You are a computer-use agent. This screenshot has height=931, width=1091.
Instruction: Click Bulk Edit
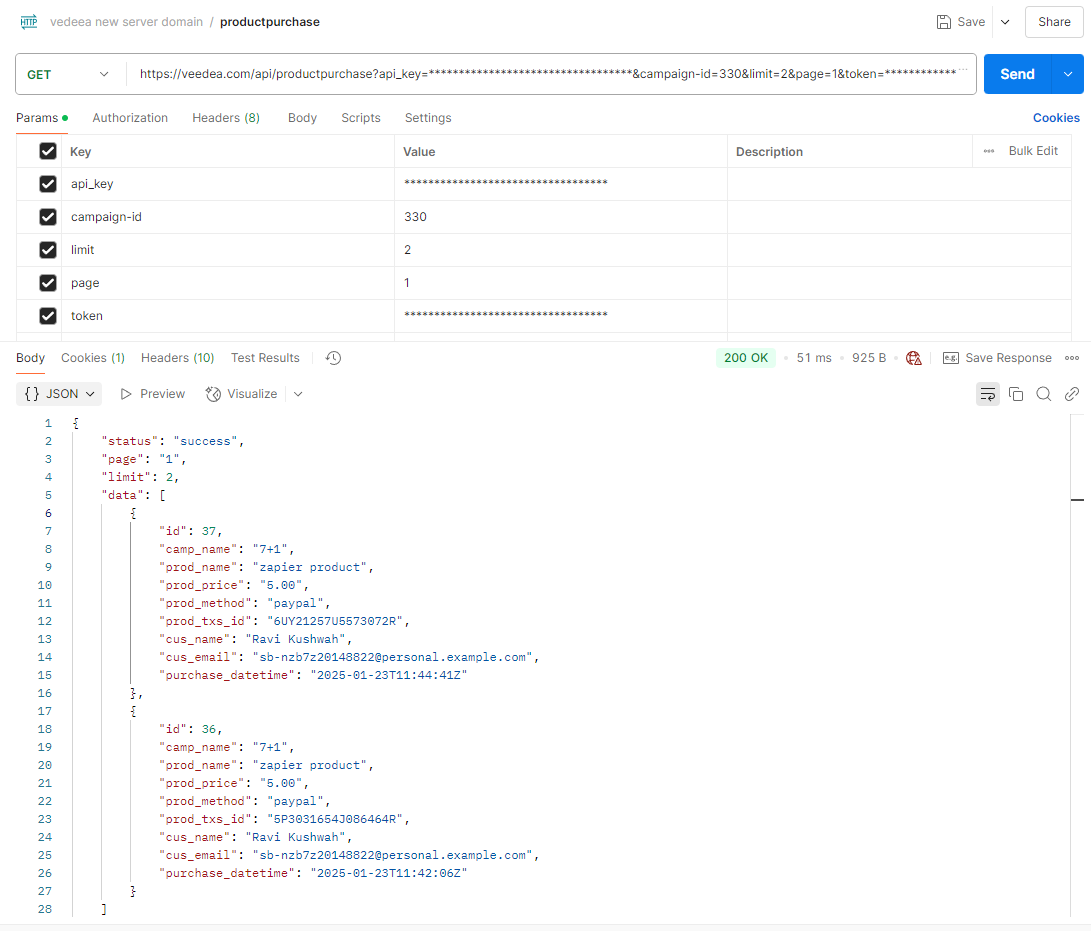click(x=1033, y=151)
